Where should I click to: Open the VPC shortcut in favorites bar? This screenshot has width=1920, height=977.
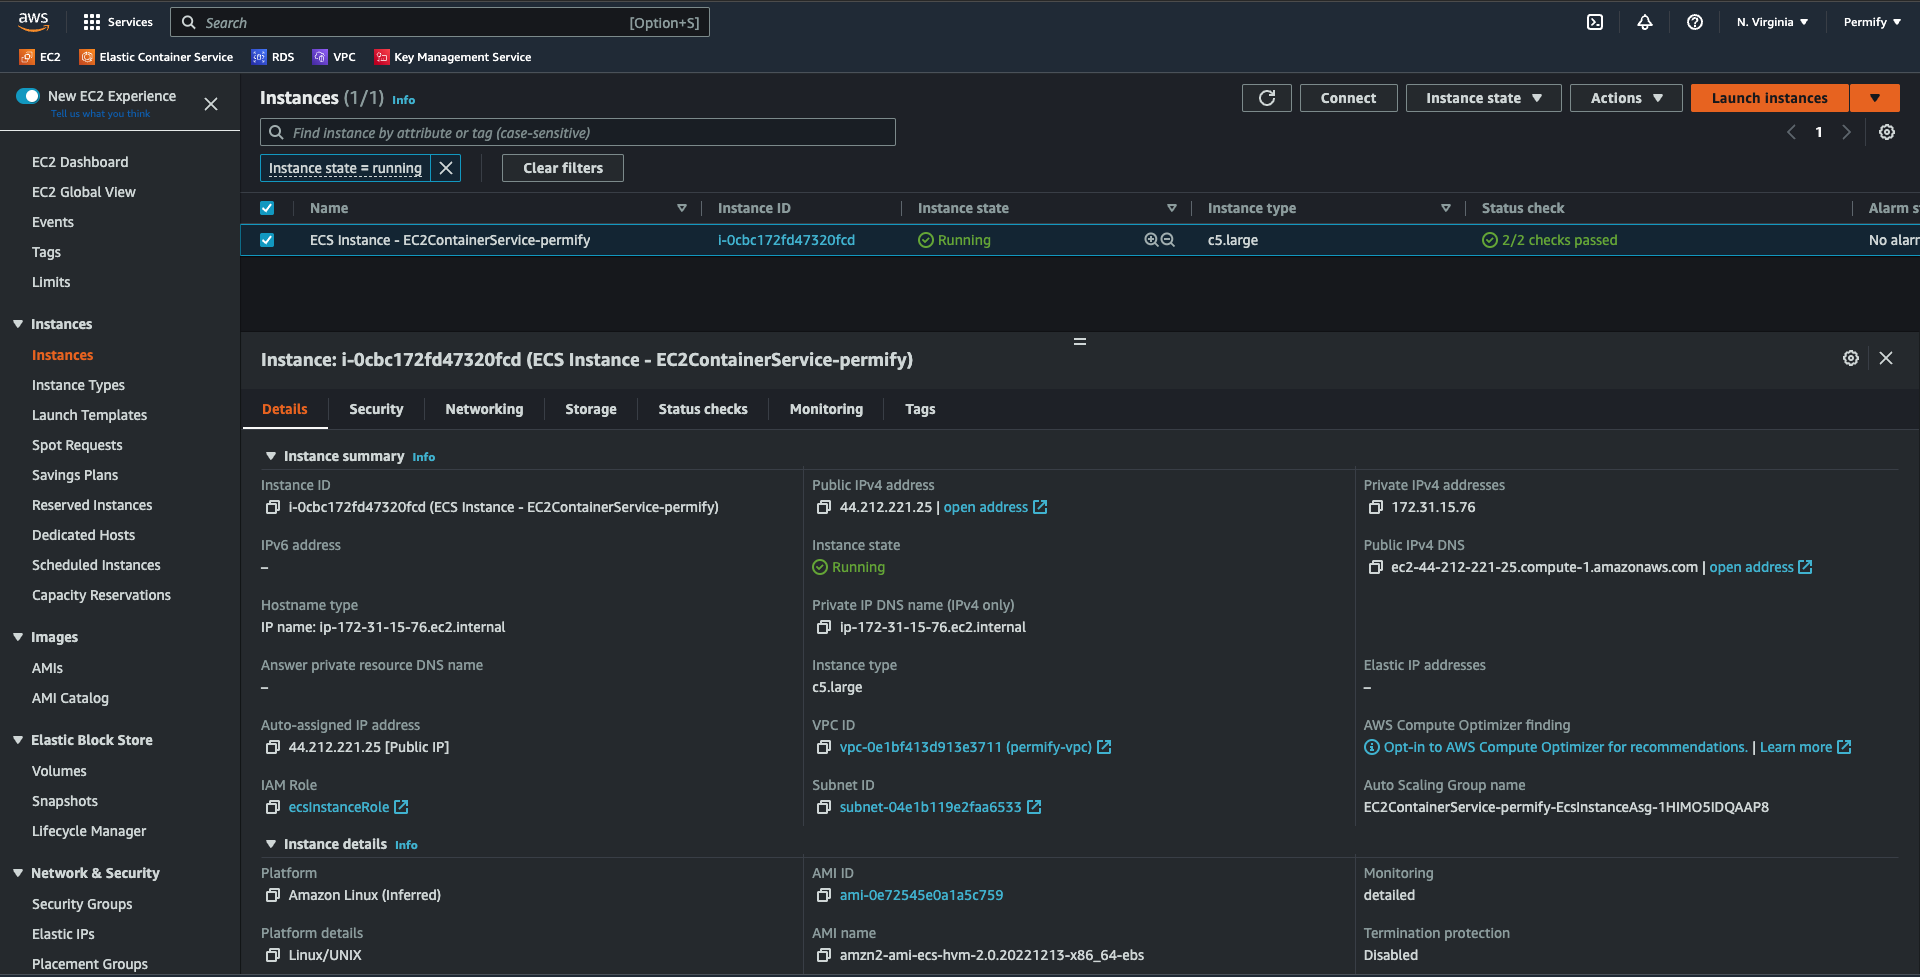334,57
